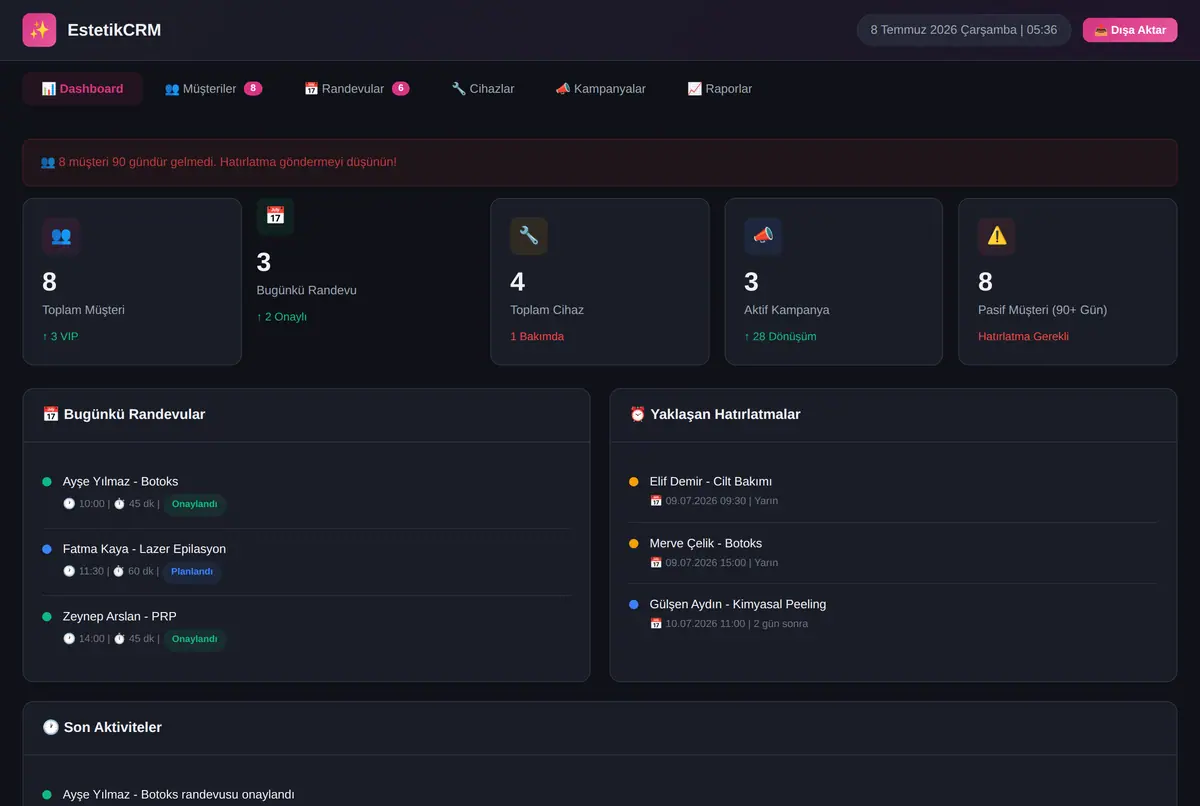
Task: Click the EstetikCRM sparkle logo icon
Action: pos(39,30)
